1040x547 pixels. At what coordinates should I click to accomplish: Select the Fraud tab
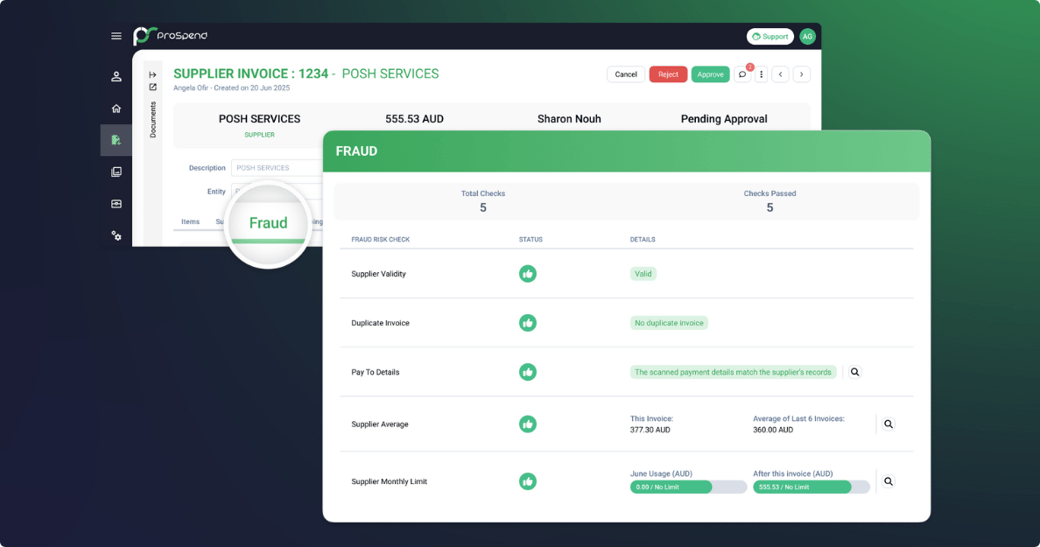[x=268, y=223]
